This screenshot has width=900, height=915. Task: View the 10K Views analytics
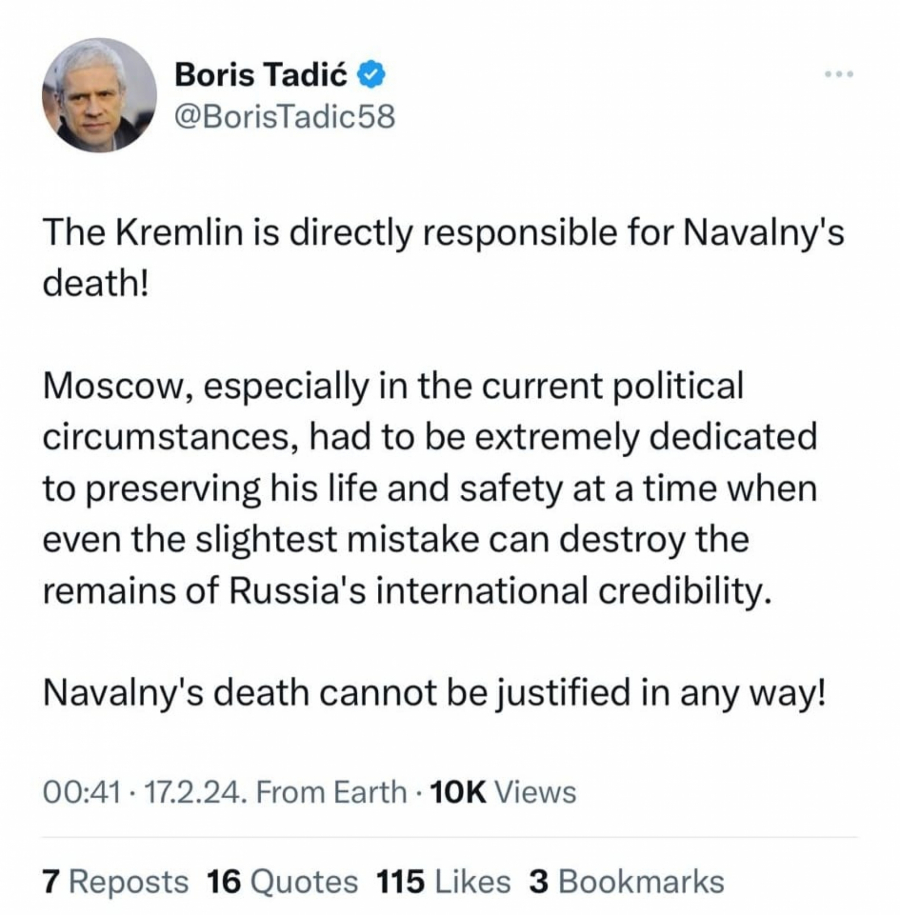(502, 793)
